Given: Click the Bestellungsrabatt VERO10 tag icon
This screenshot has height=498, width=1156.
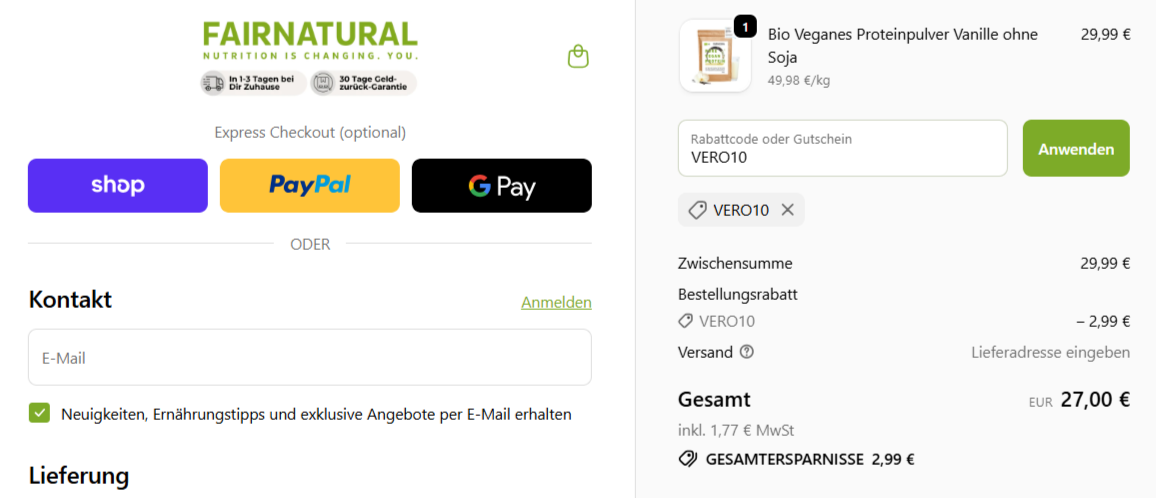Looking at the screenshot, I should 685,322.
